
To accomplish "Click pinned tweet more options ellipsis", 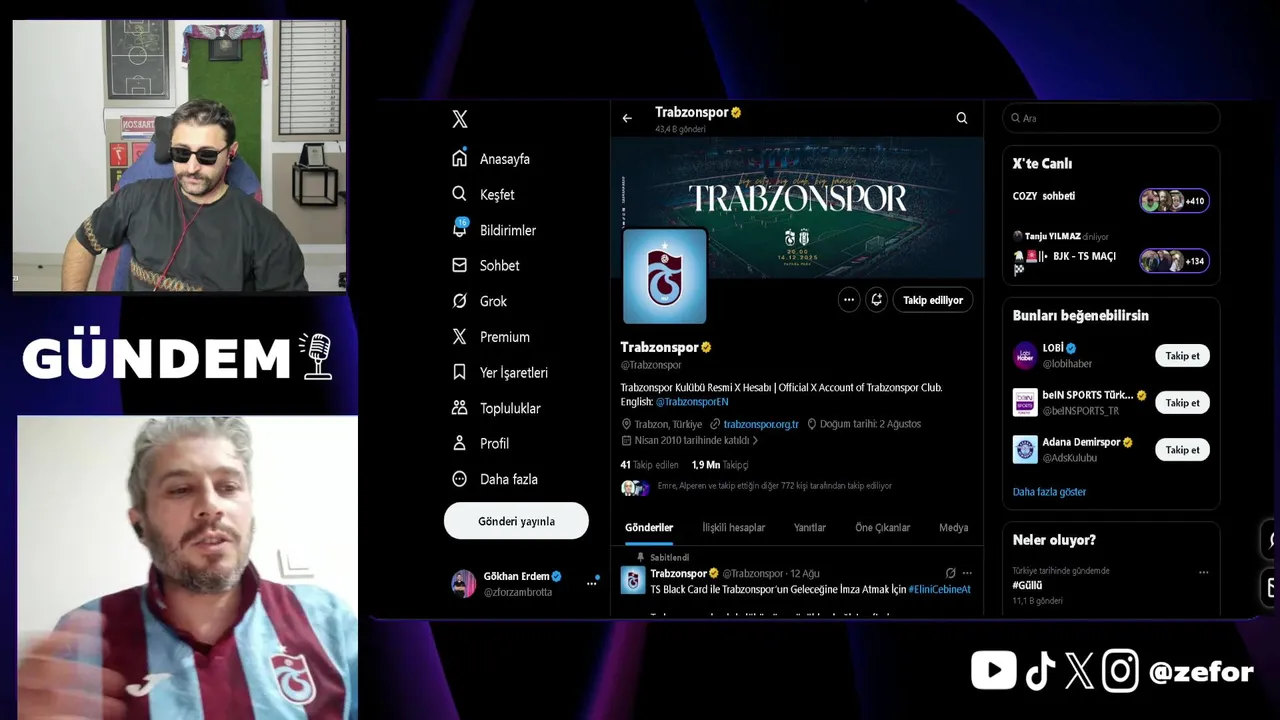I will pos(967,573).
